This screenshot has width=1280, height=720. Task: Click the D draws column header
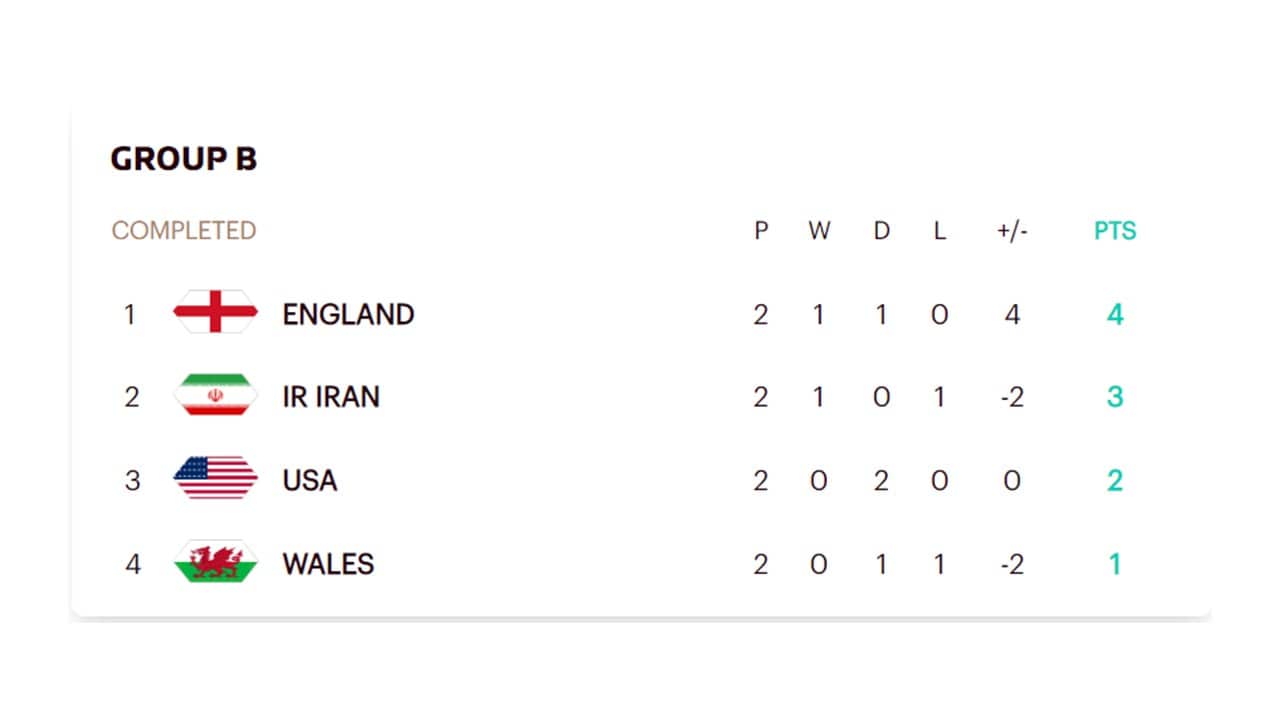[881, 231]
